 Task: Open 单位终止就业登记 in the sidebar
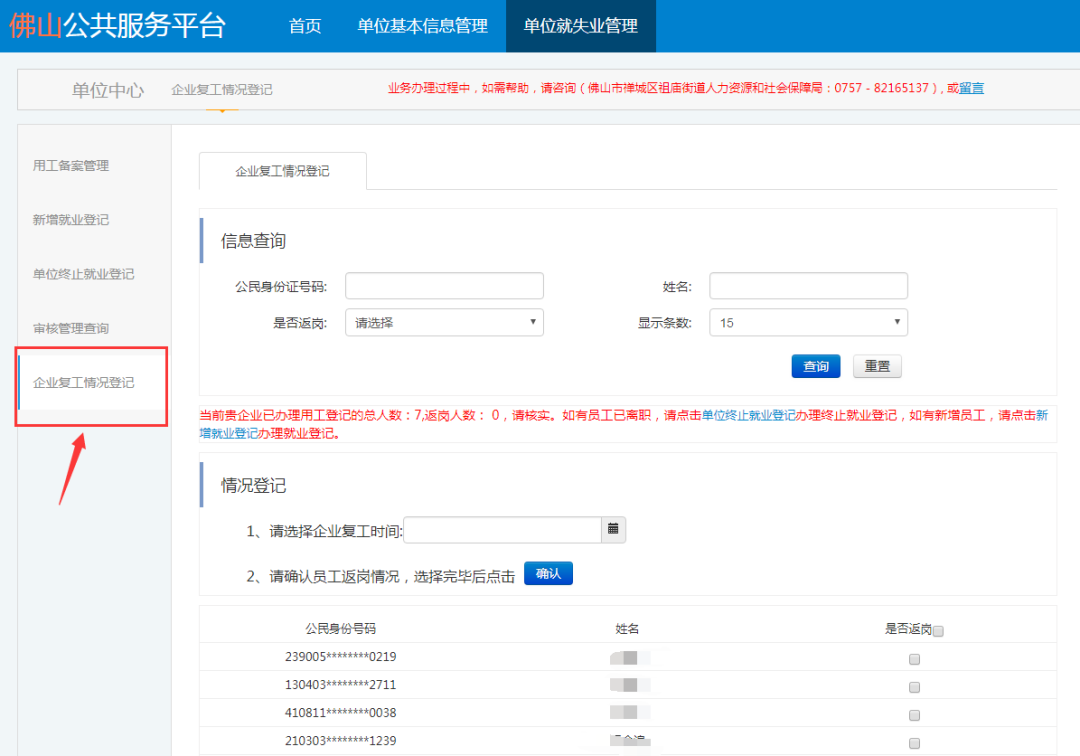pyautogui.click(x=83, y=274)
